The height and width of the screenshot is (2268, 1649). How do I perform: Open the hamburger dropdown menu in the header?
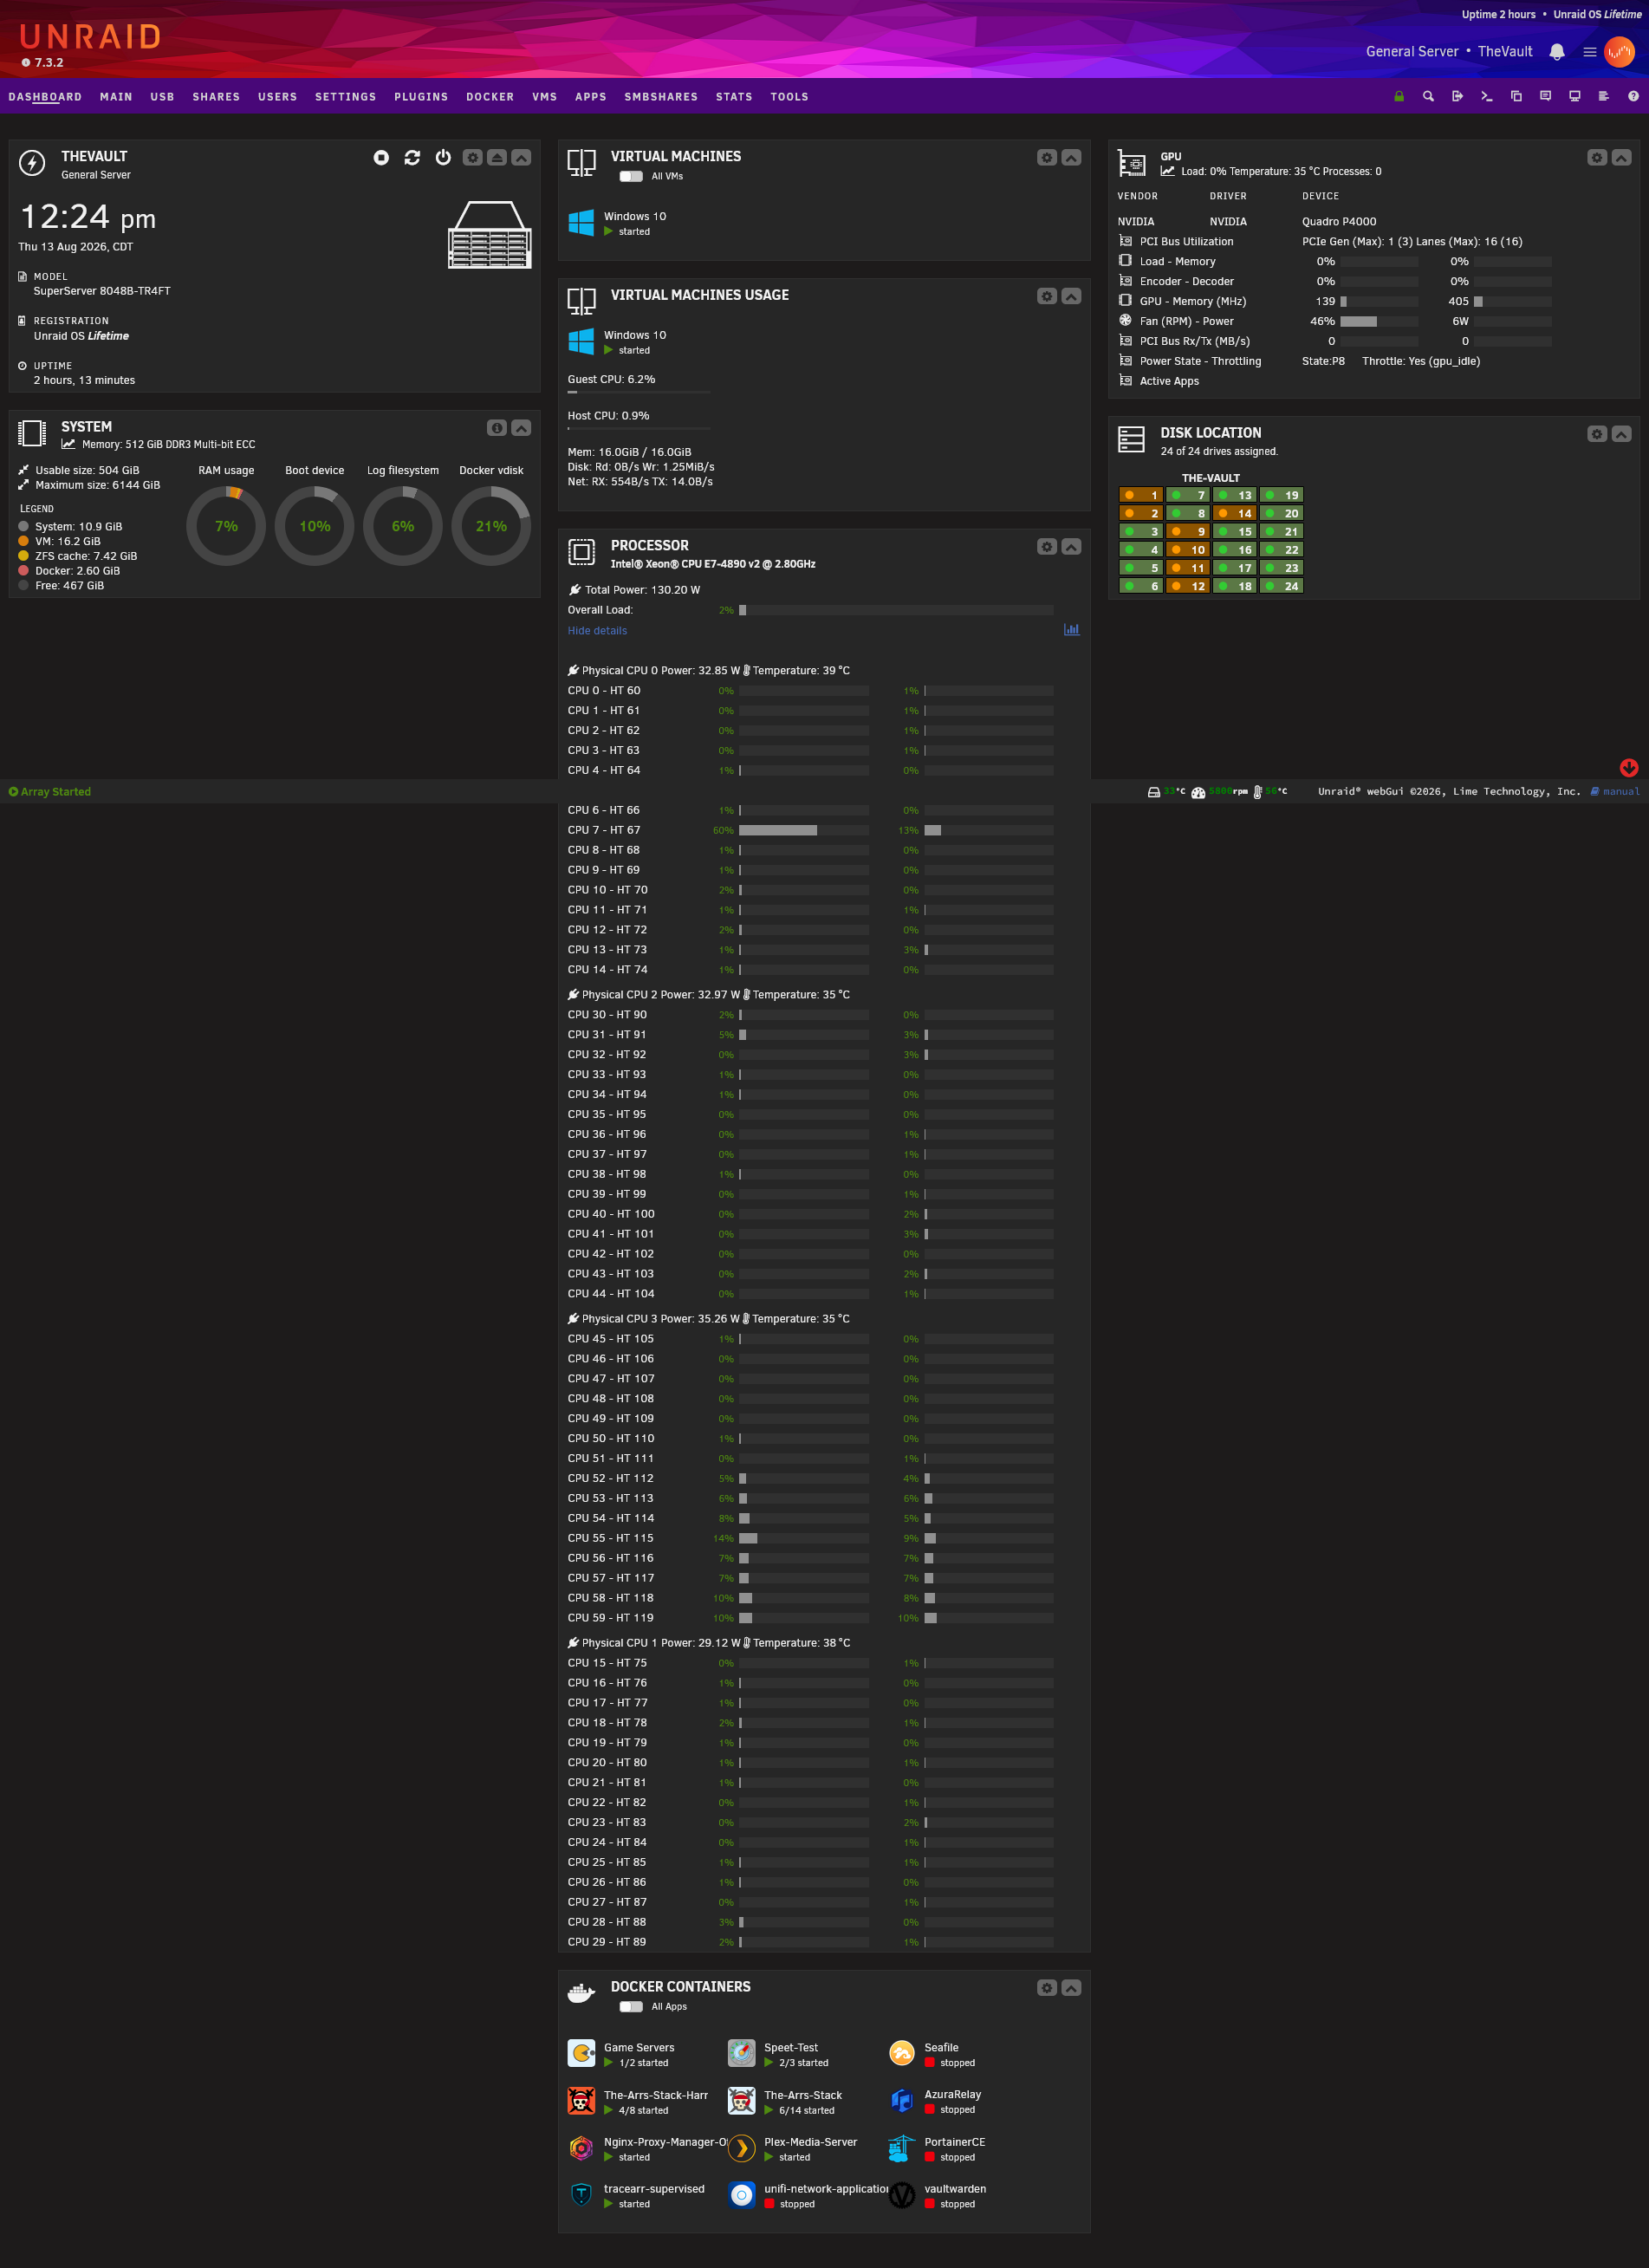pos(1589,52)
